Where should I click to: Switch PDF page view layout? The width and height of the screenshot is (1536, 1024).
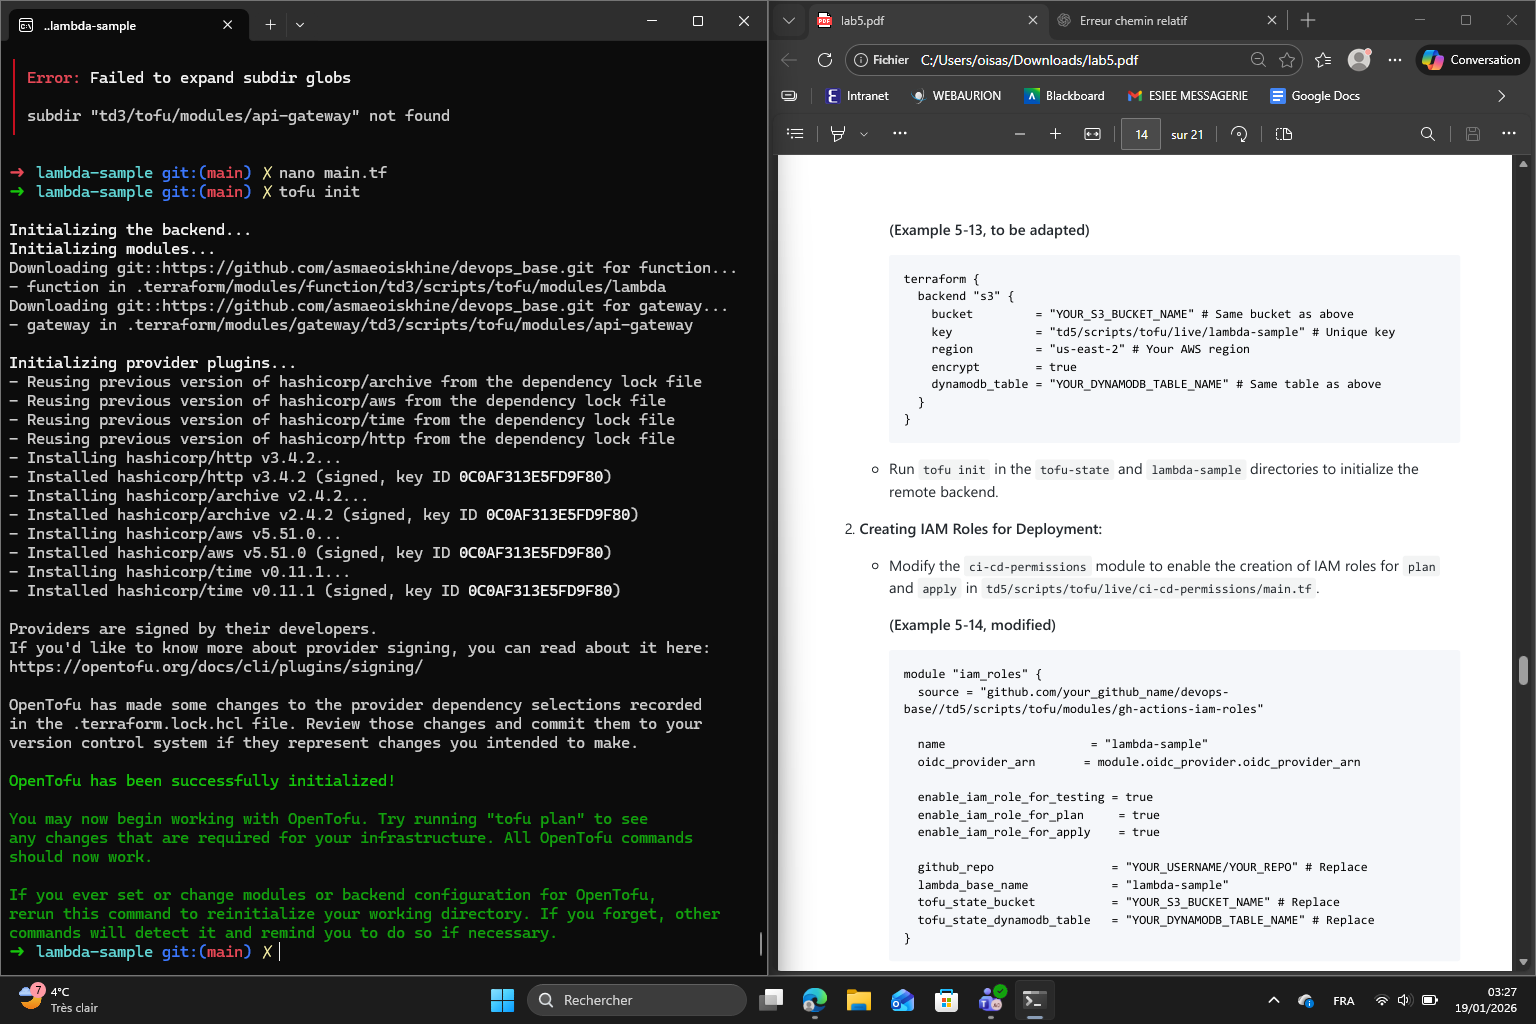click(x=1284, y=134)
